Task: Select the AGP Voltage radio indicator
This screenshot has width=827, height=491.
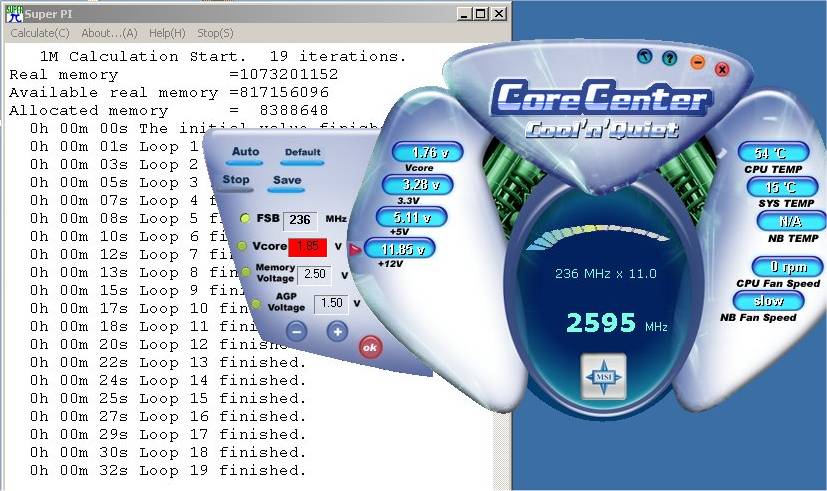Action: [x=256, y=304]
